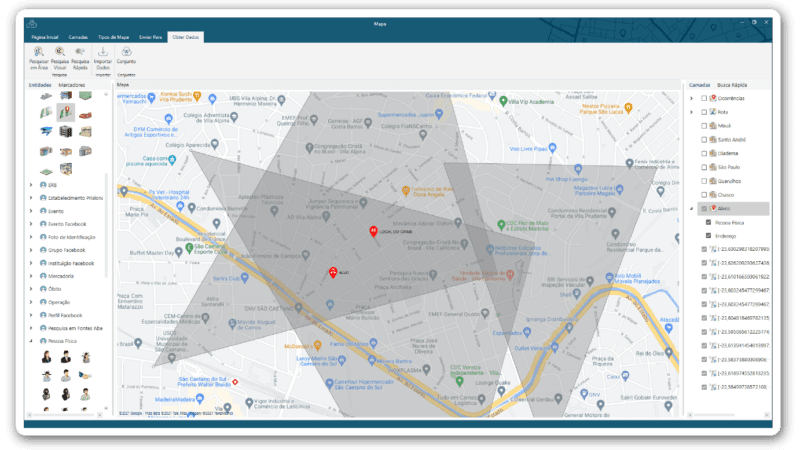Click the red ALVO marker on the map

click(x=333, y=272)
